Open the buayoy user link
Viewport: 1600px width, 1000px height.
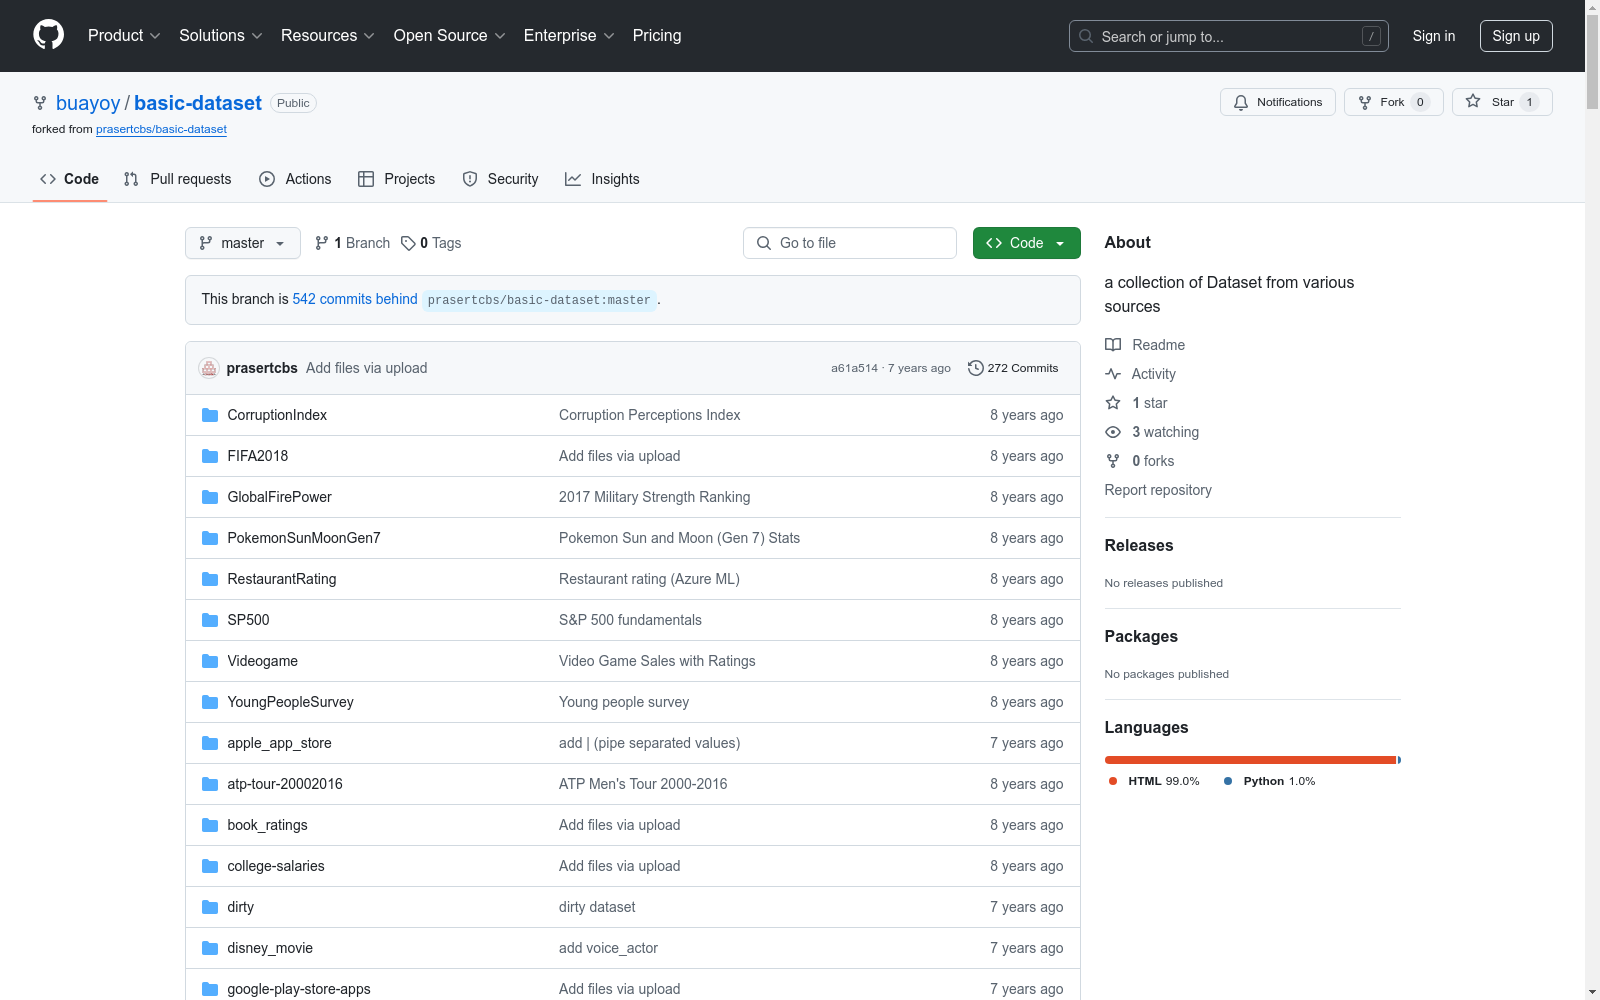point(88,103)
